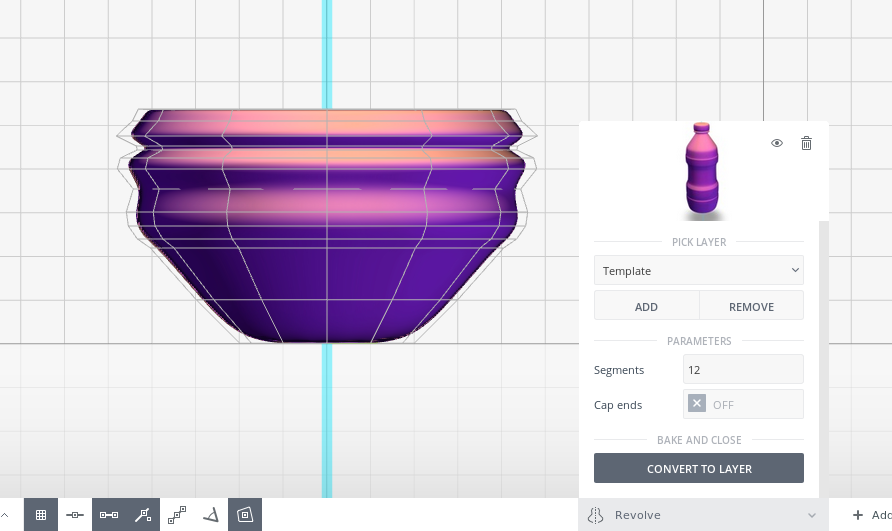Toggle the Cap ends switch
The width and height of the screenshot is (892, 531).
[x=697, y=404]
